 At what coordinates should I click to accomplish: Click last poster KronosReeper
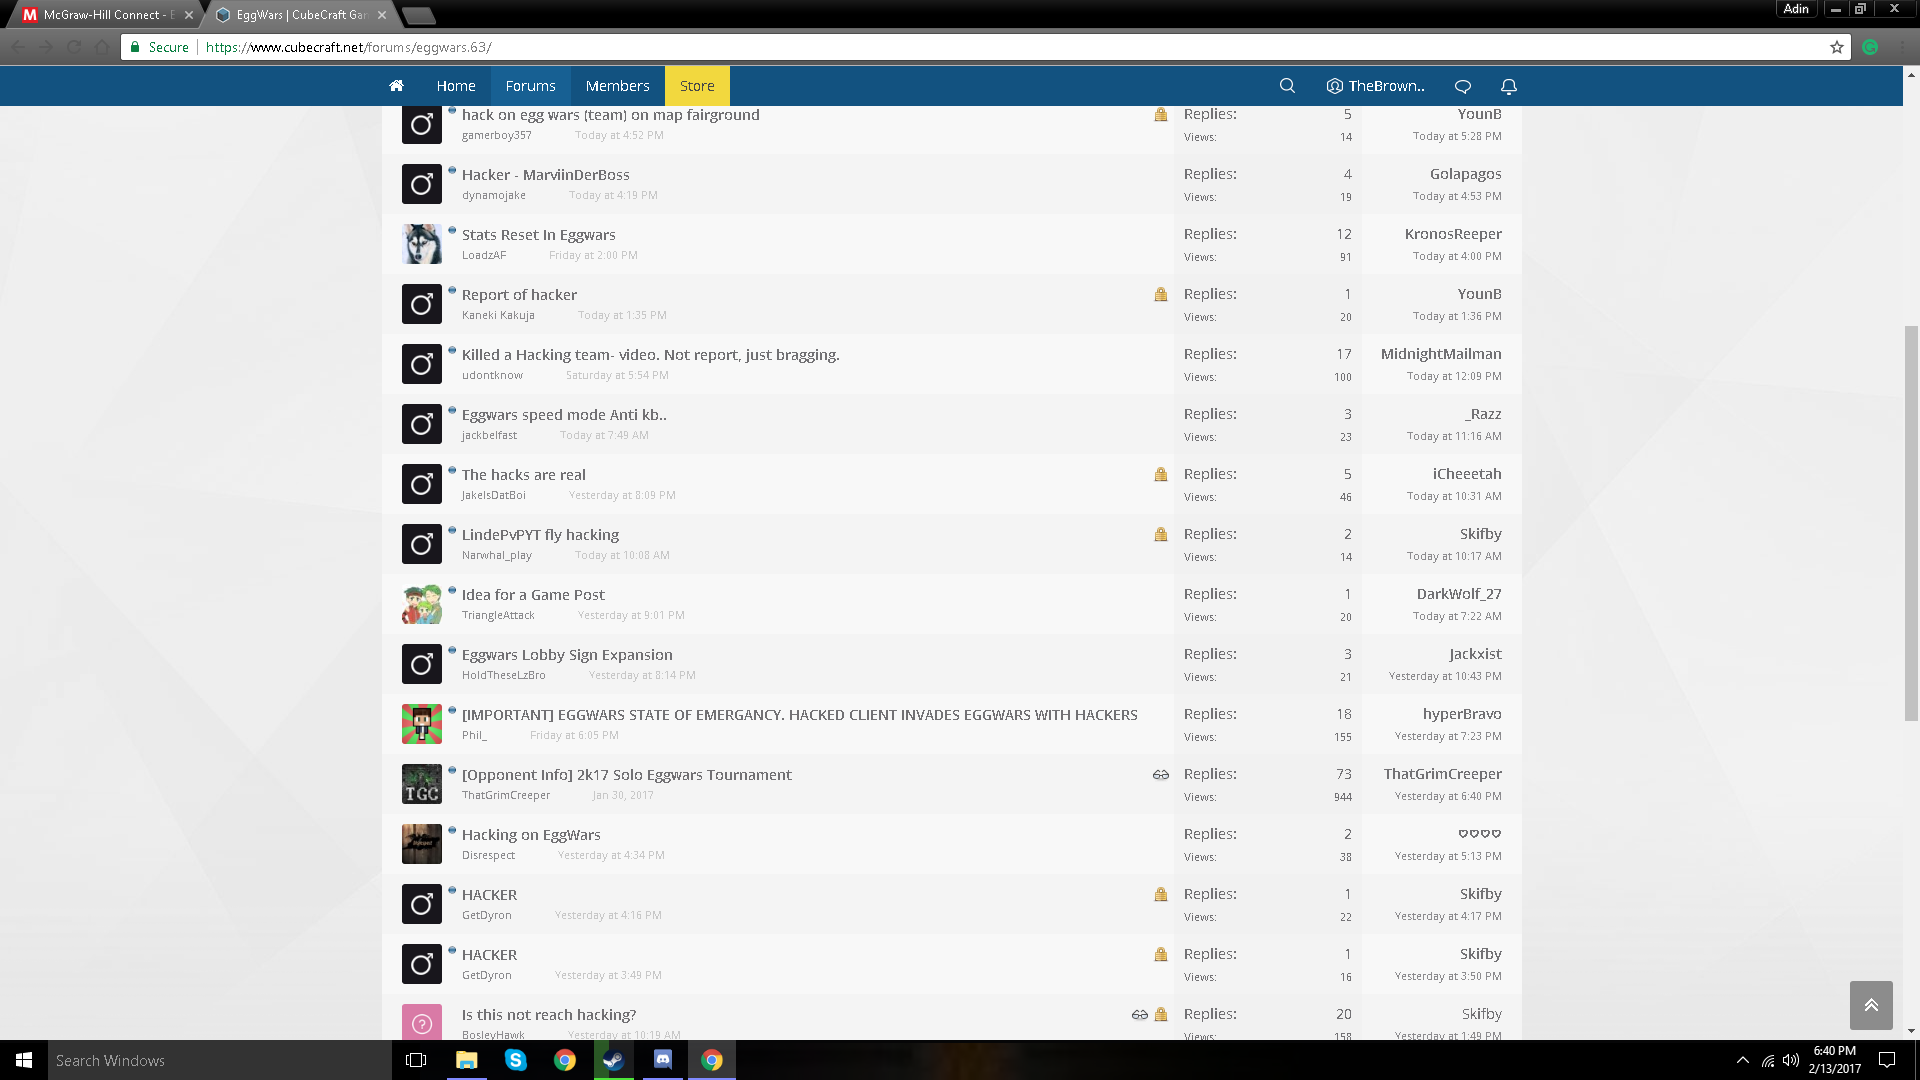[1453, 234]
